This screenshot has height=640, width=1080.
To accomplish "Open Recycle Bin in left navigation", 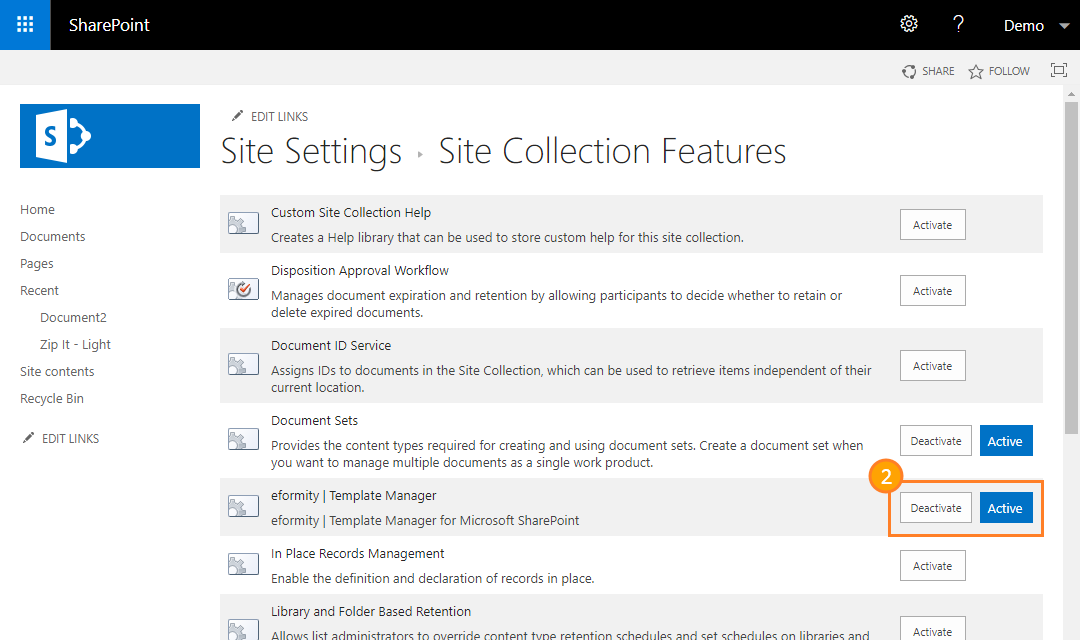I will [x=52, y=398].
